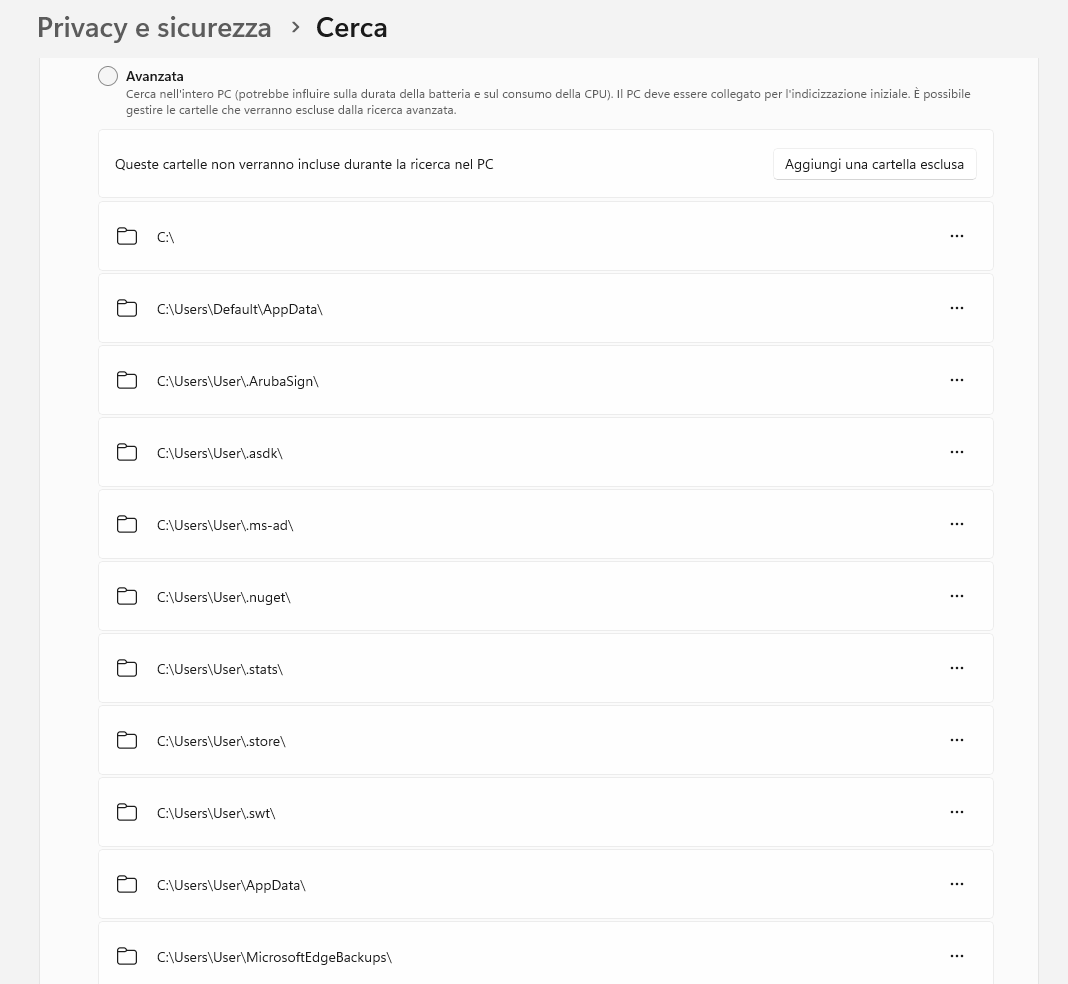Open the three-dot menu for .ArubaSign
1068x984 pixels.
tap(956, 380)
